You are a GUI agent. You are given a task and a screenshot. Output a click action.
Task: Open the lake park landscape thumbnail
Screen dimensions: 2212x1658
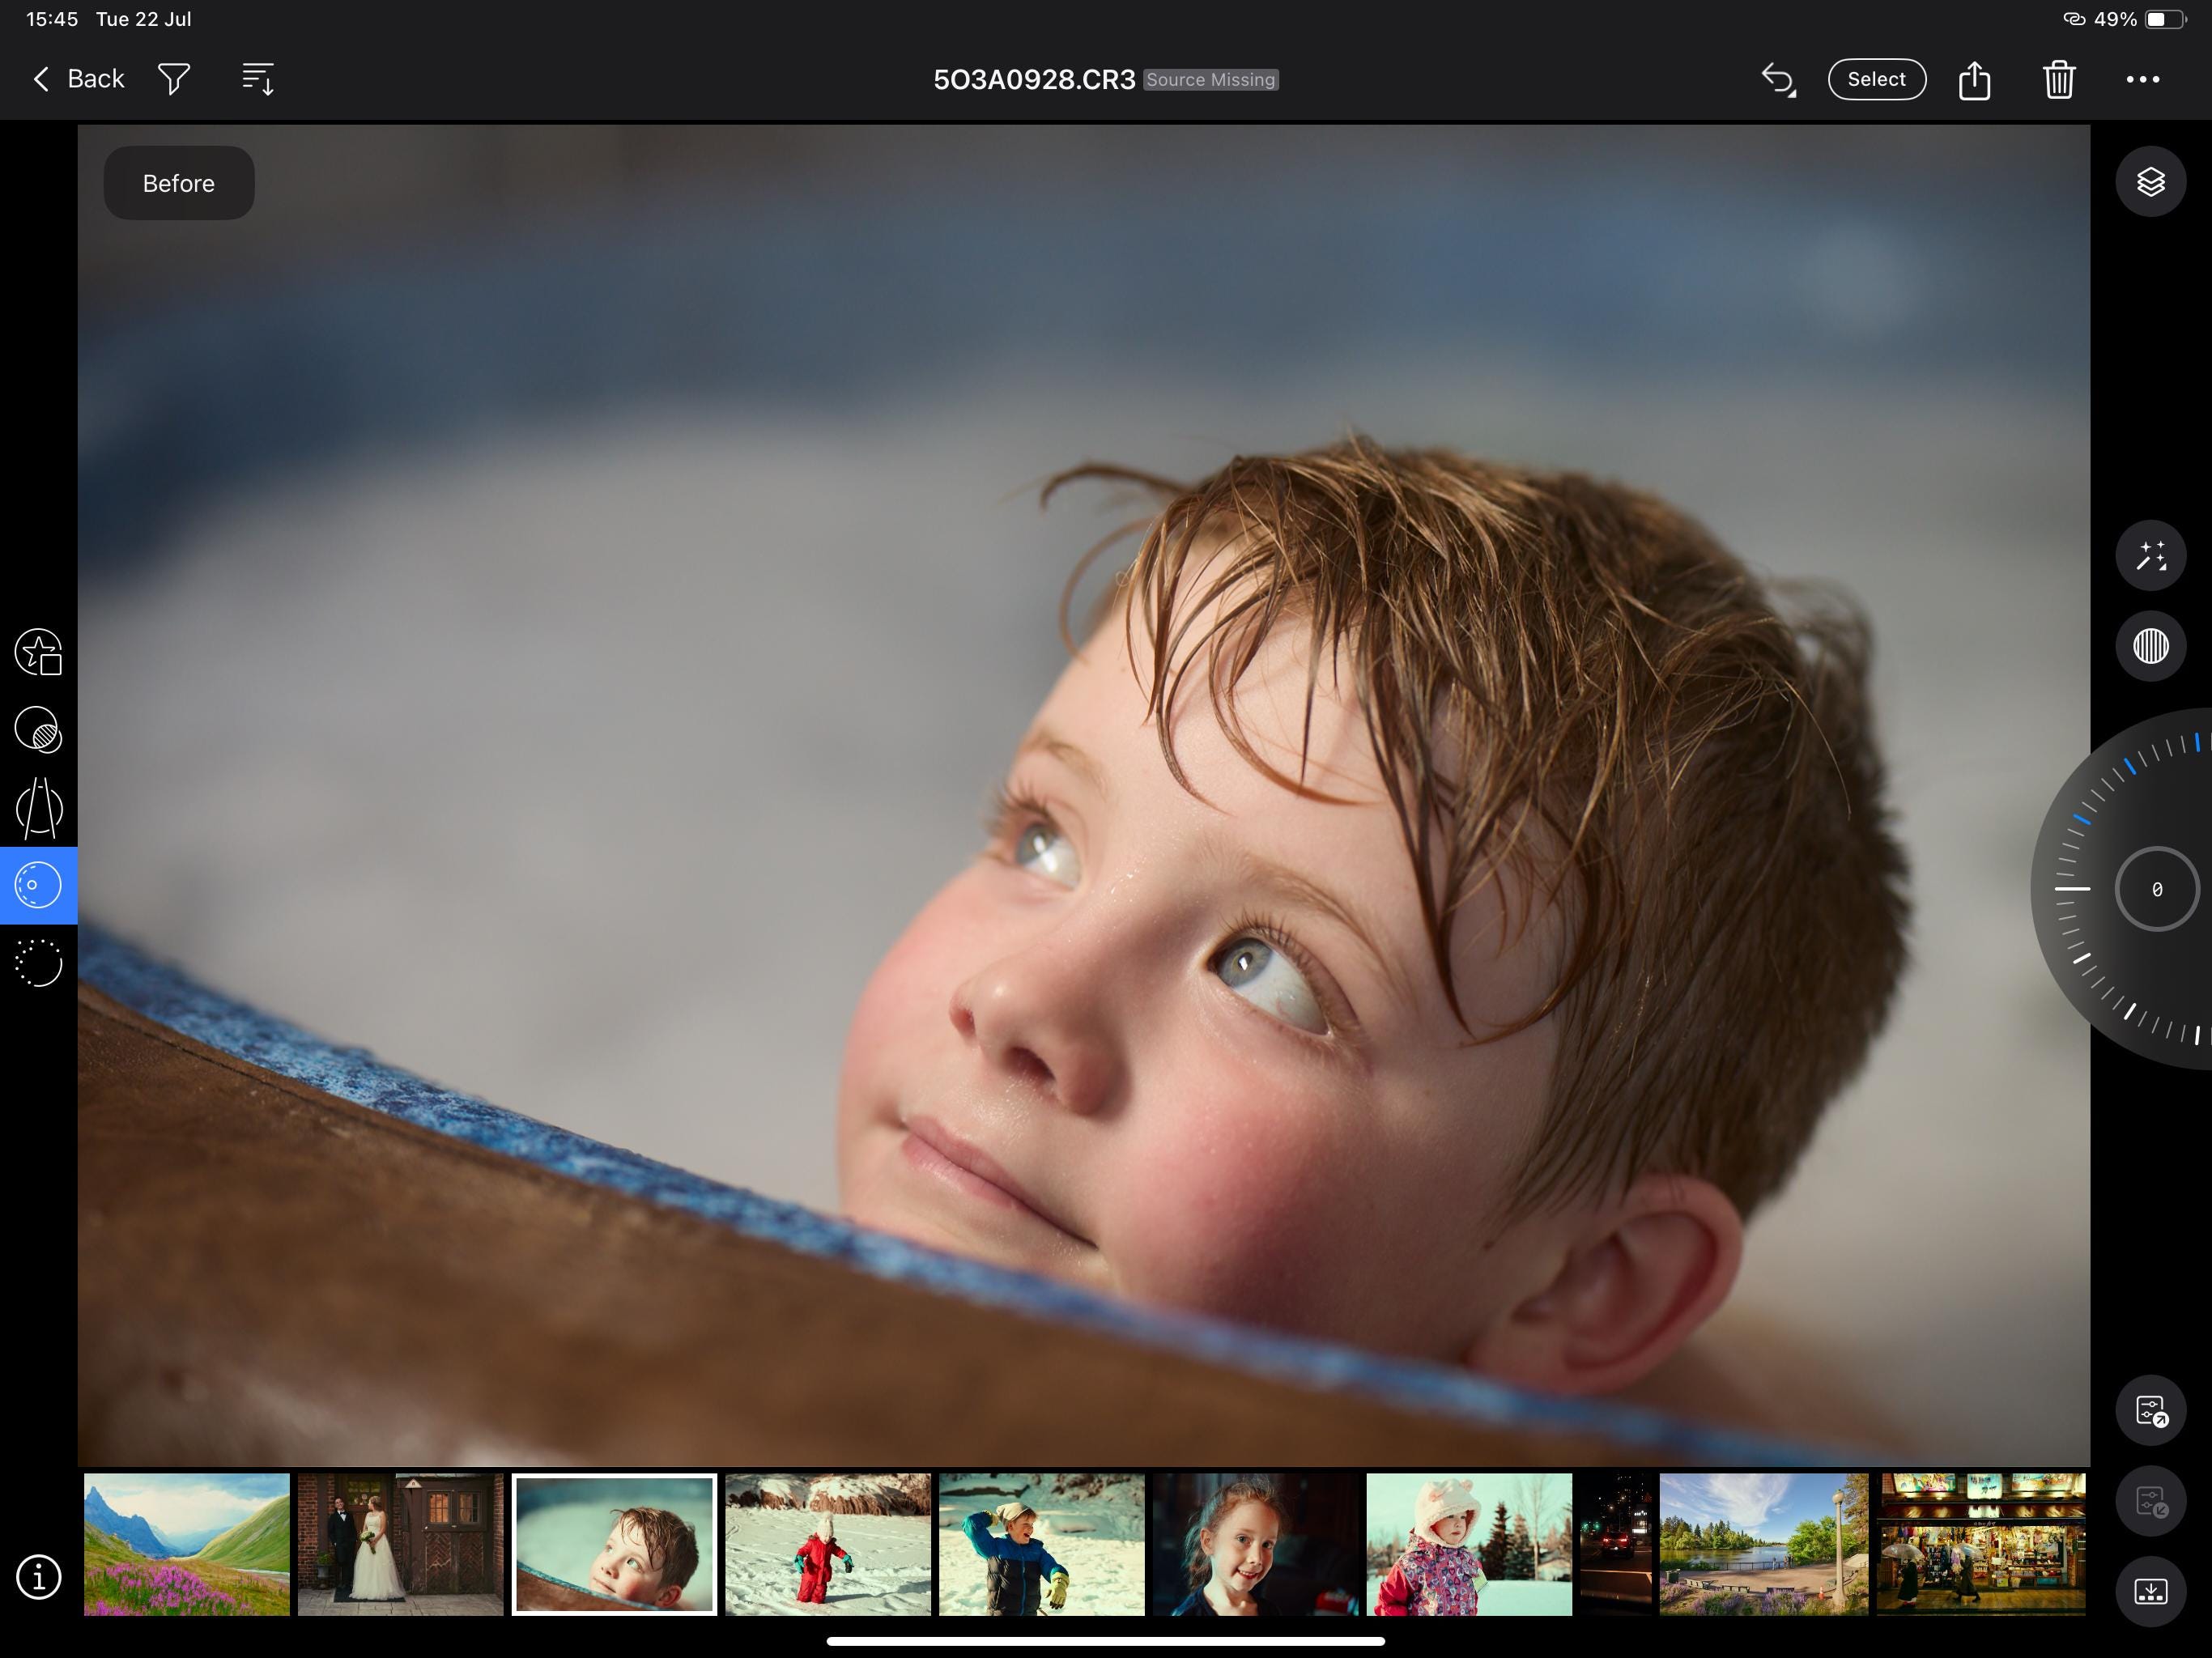(x=1764, y=1544)
